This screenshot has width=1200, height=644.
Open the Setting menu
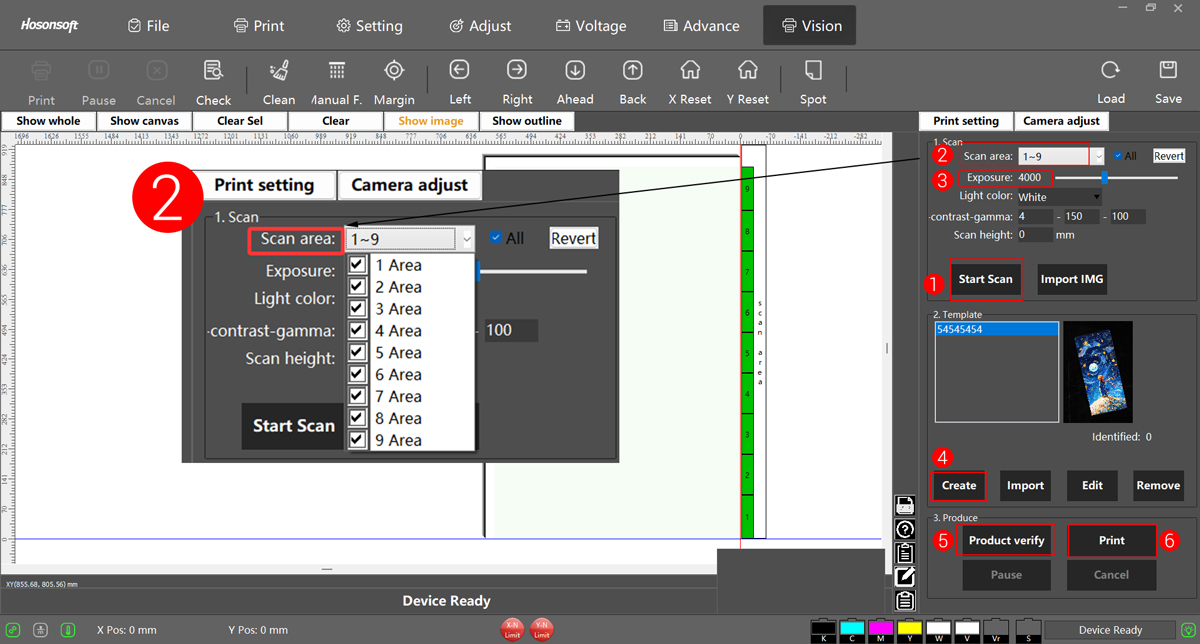pos(369,26)
